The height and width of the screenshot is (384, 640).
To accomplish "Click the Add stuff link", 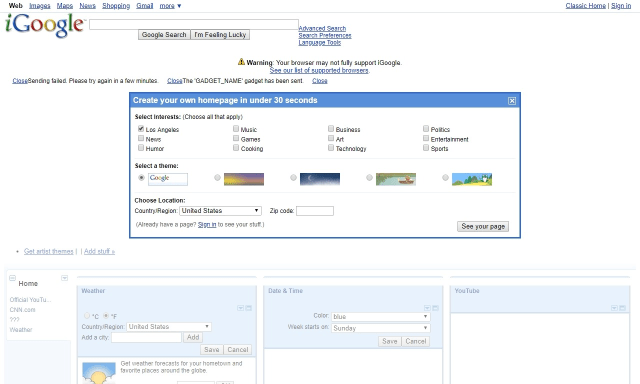I will tap(99, 251).
